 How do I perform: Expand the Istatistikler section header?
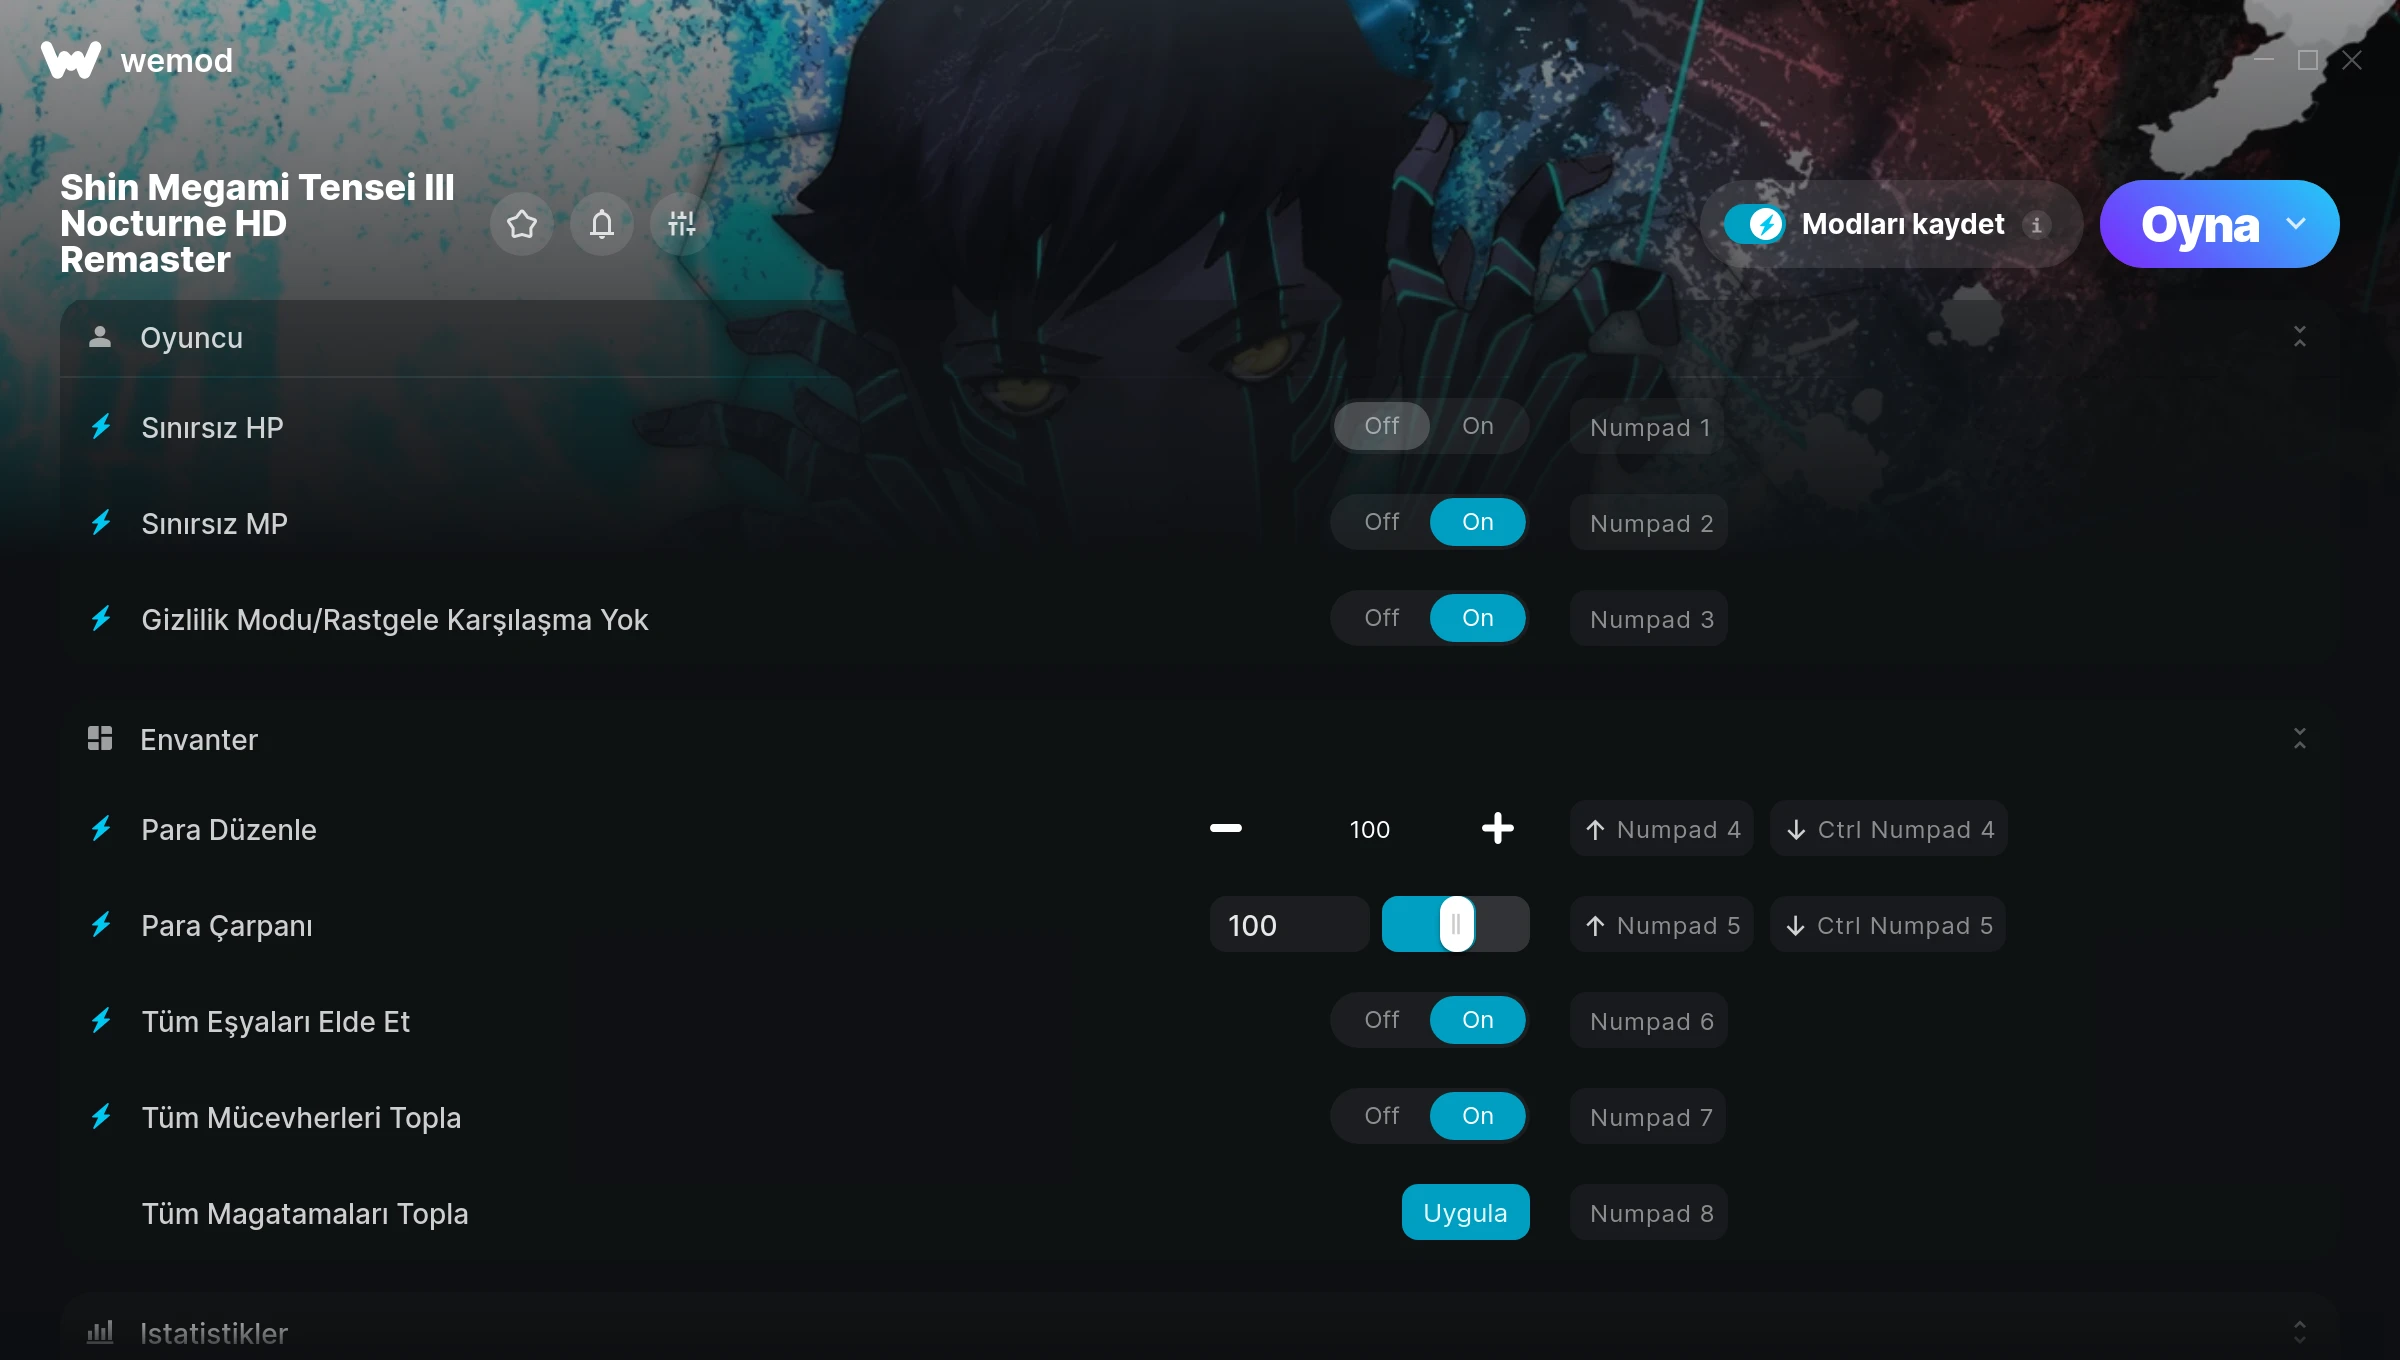[x=1200, y=1332]
